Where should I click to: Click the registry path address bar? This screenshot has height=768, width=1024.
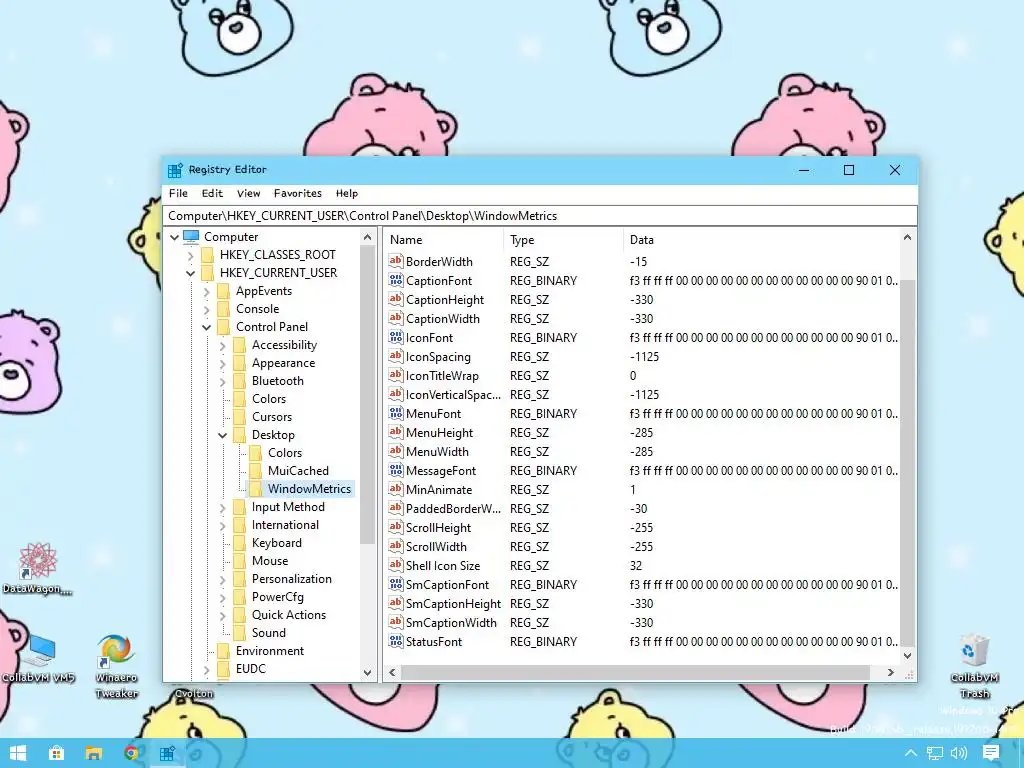[539, 216]
